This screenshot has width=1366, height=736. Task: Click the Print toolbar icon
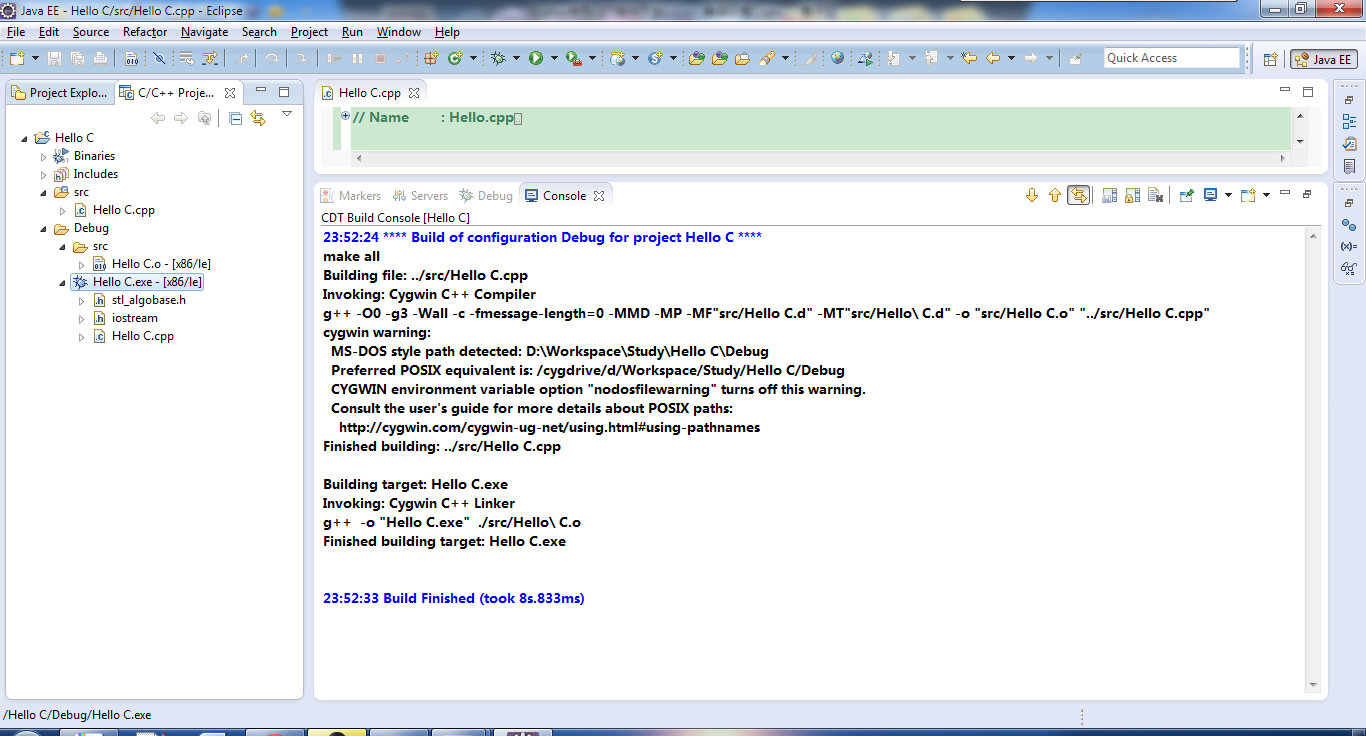pyautogui.click(x=101, y=59)
